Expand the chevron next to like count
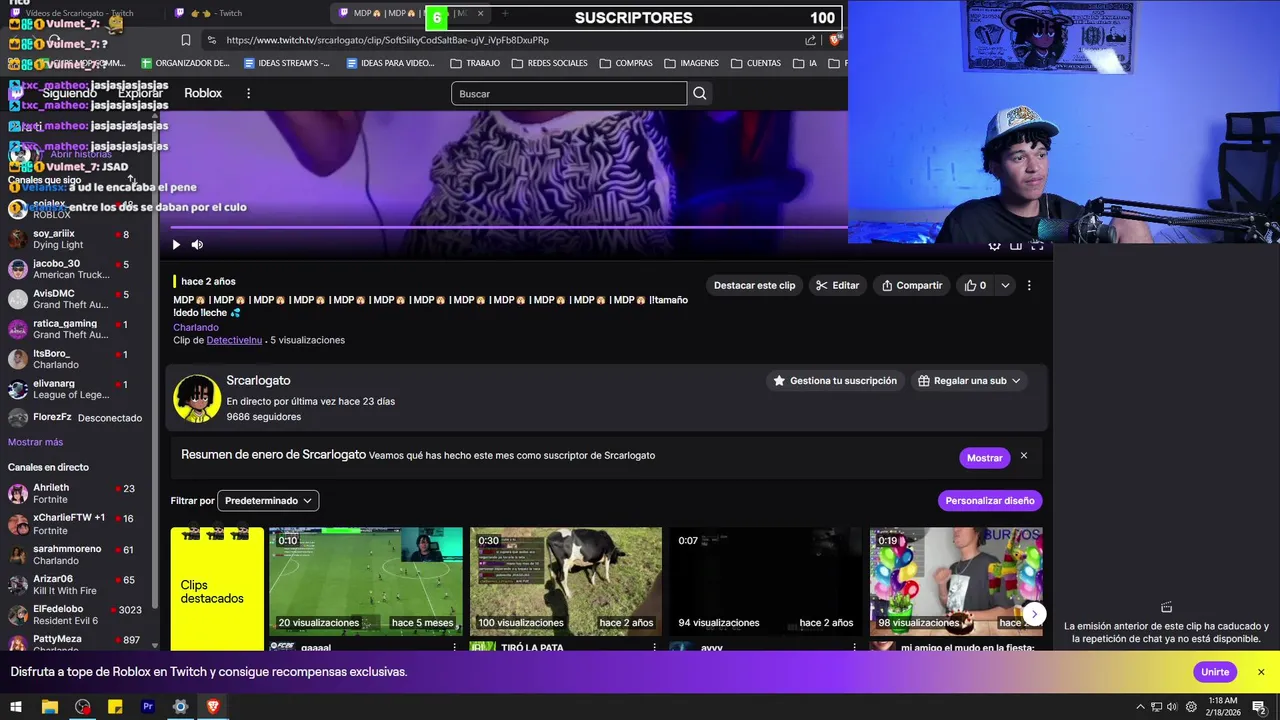Image resolution: width=1280 pixels, height=720 pixels. [x=1005, y=285]
